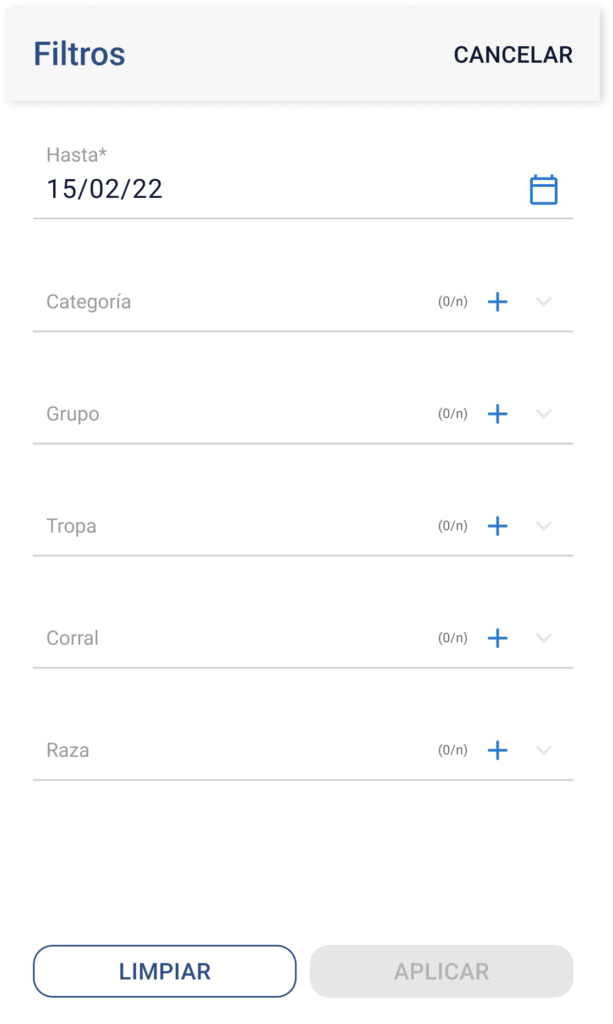This screenshot has width=613, height=1024.
Task: Open the Tropa dropdown chevron
Action: pyautogui.click(x=544, y=526)
